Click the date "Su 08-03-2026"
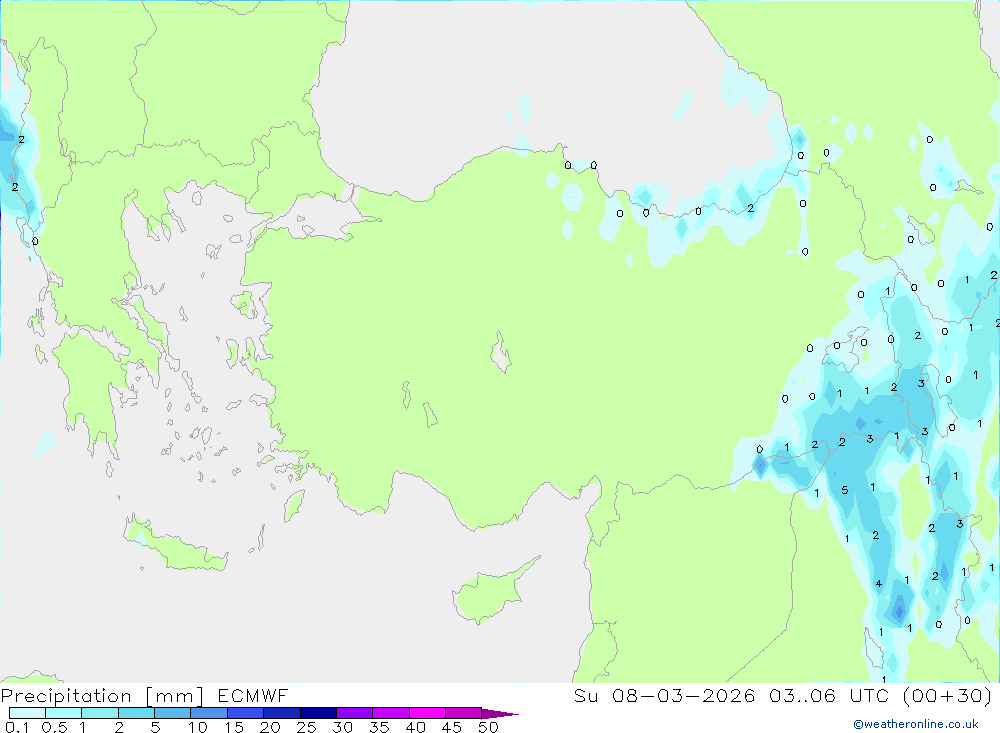 664,695
